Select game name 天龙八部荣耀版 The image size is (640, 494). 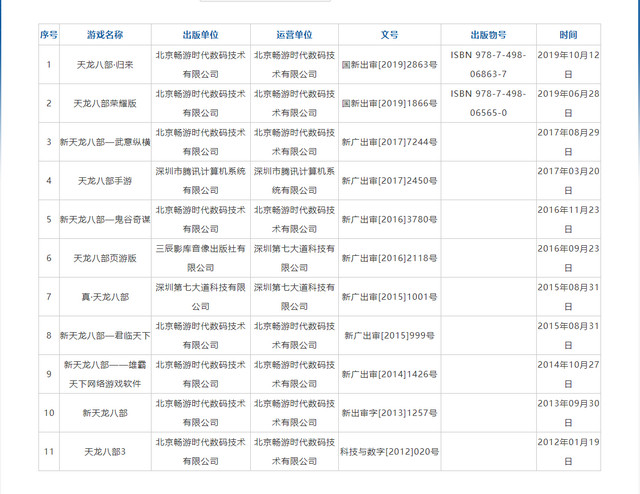tap(105, 103)
